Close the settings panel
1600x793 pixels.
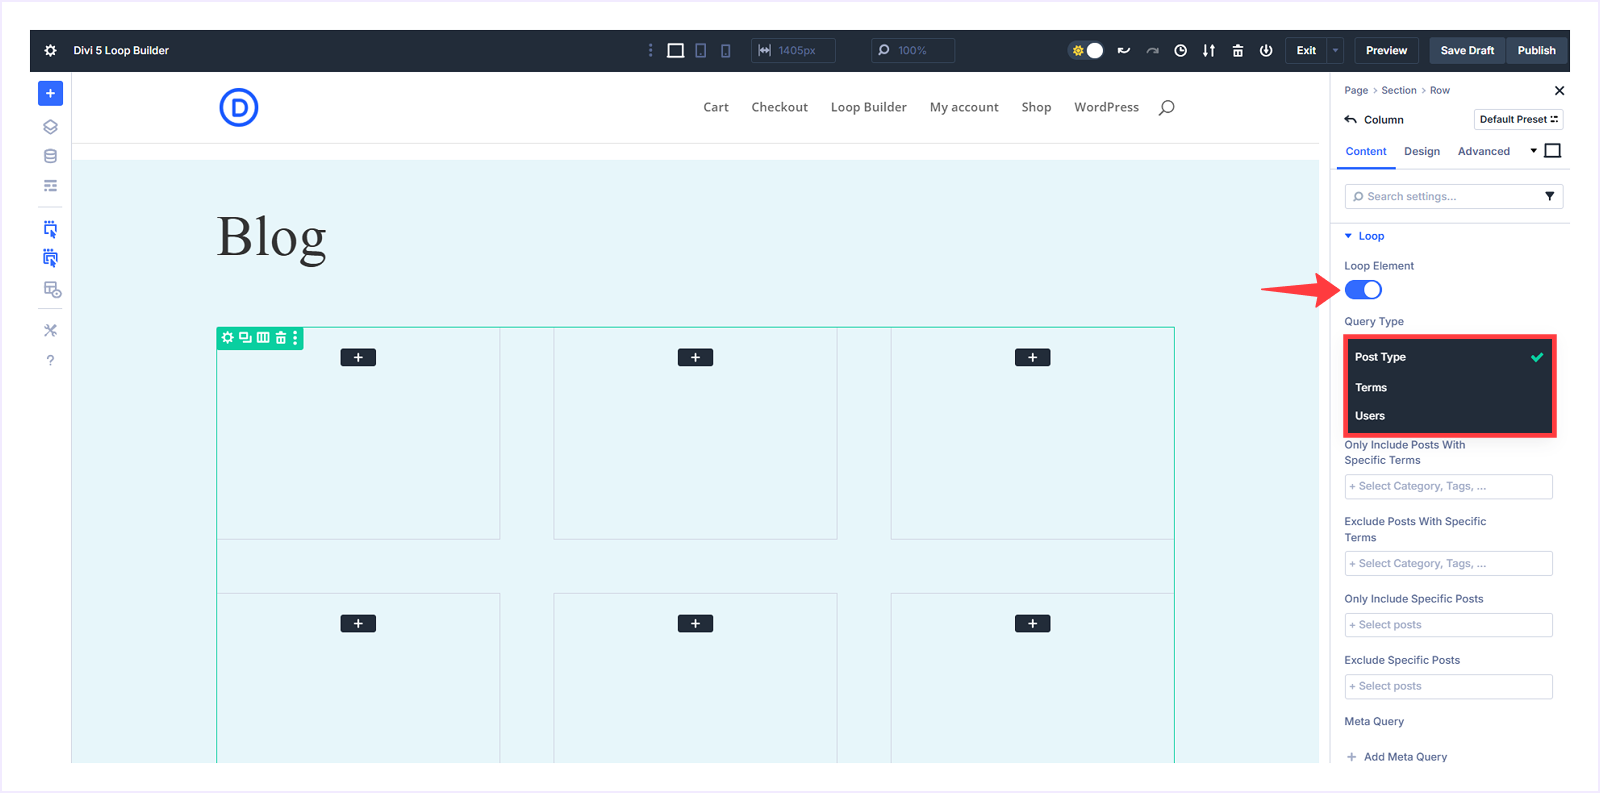(x=1559, y=90)
